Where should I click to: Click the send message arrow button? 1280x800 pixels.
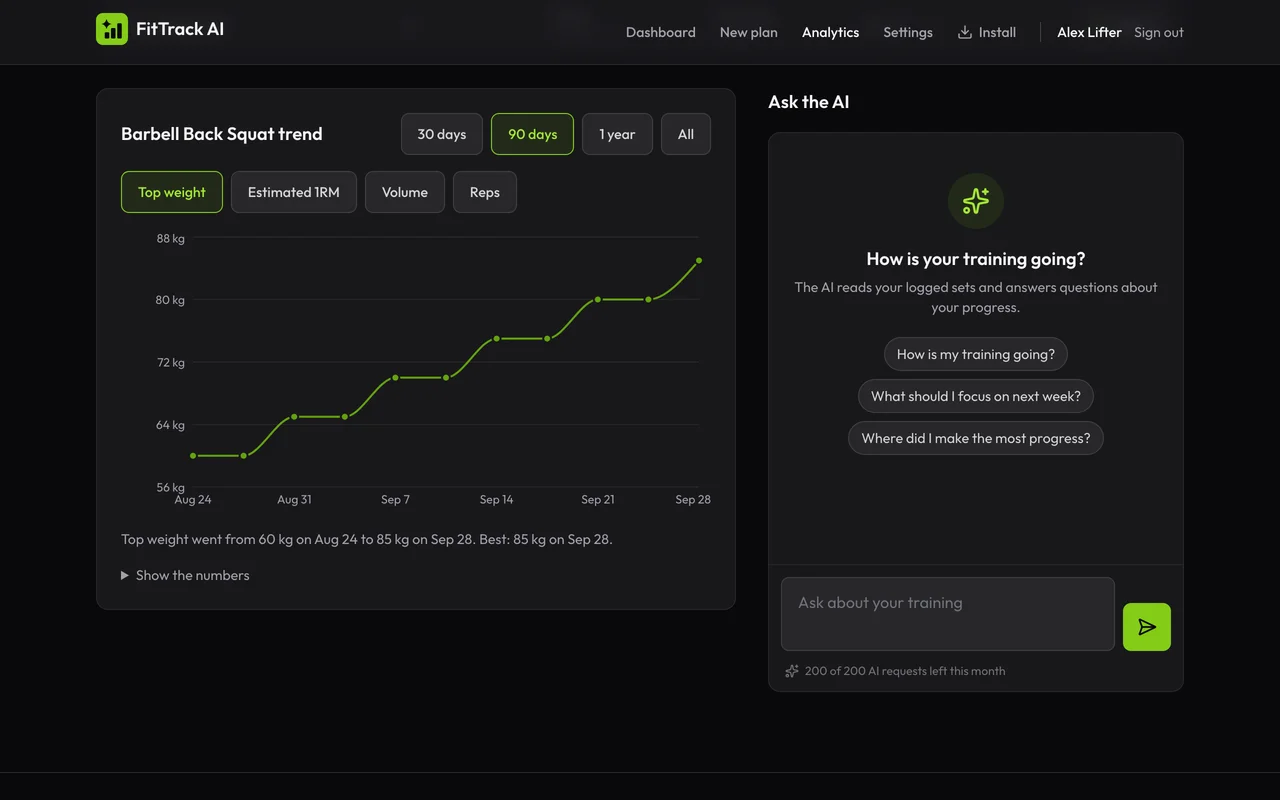click(1147, 627)
